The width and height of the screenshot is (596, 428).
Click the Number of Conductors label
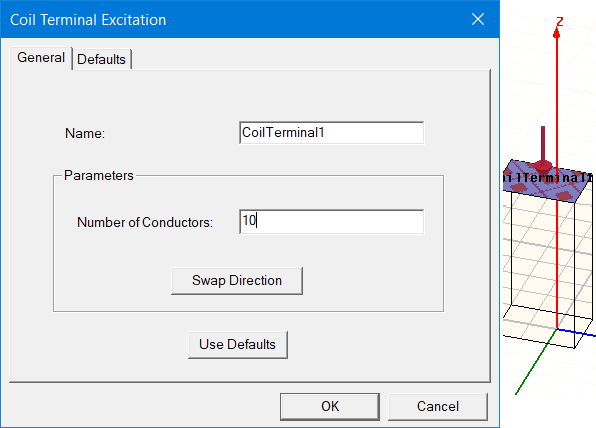(145, 222)
